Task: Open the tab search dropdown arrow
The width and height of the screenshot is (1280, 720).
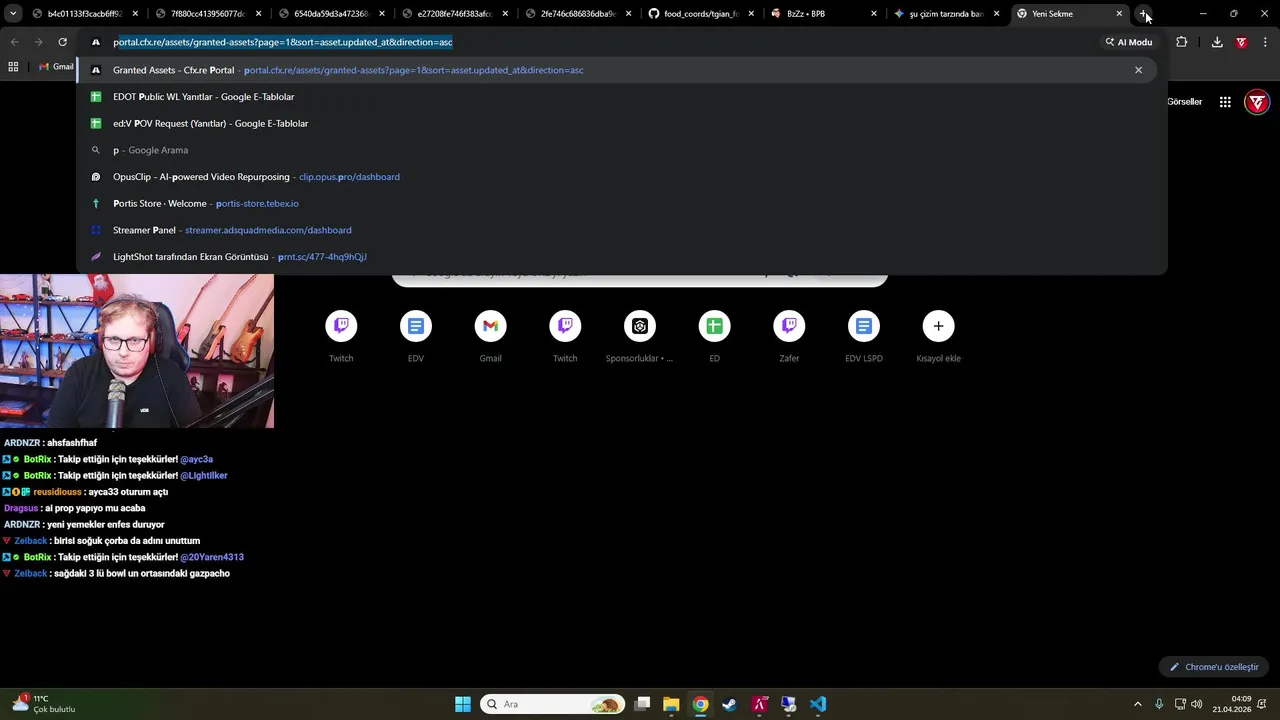Action: tap(13, 14)
